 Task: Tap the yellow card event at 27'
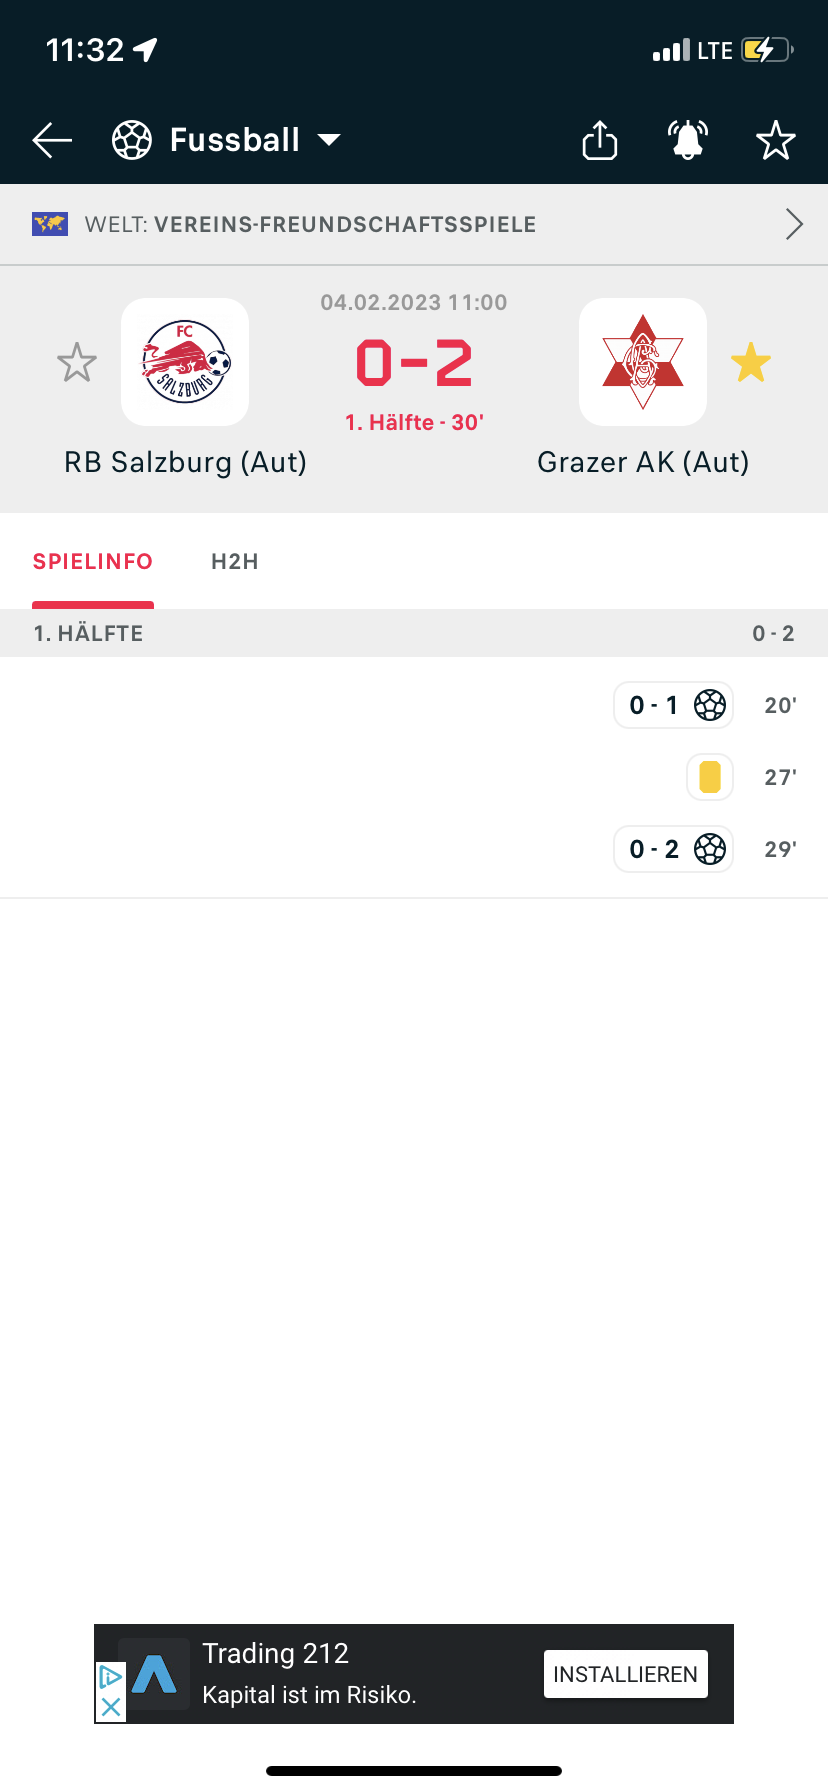click(x=710, y=777)
